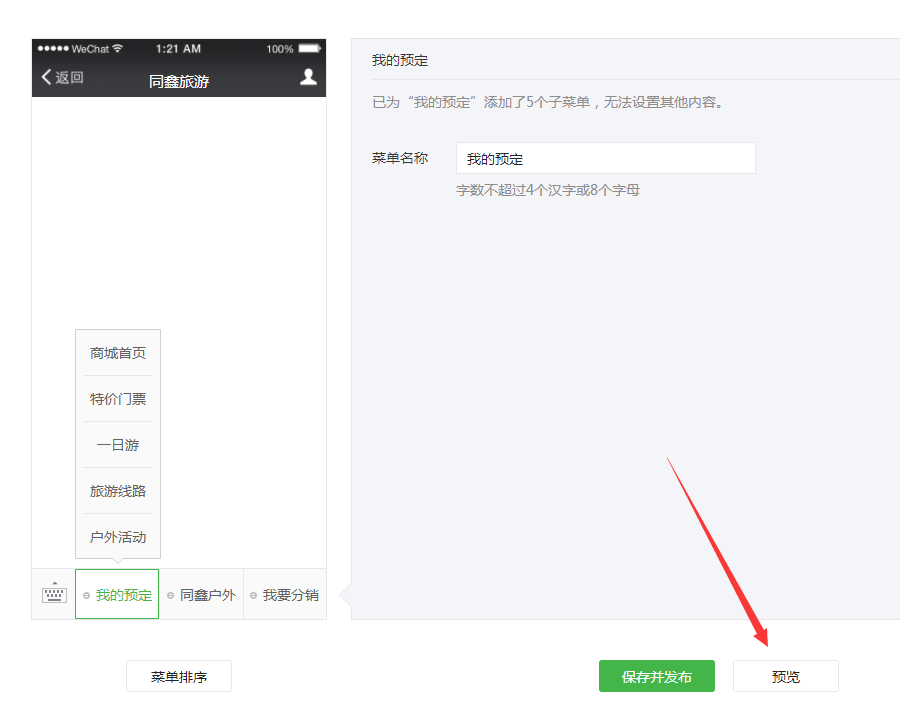Click the 1:21 AM clock in status bar
The image size is (900, 719).
click(178, 48)
